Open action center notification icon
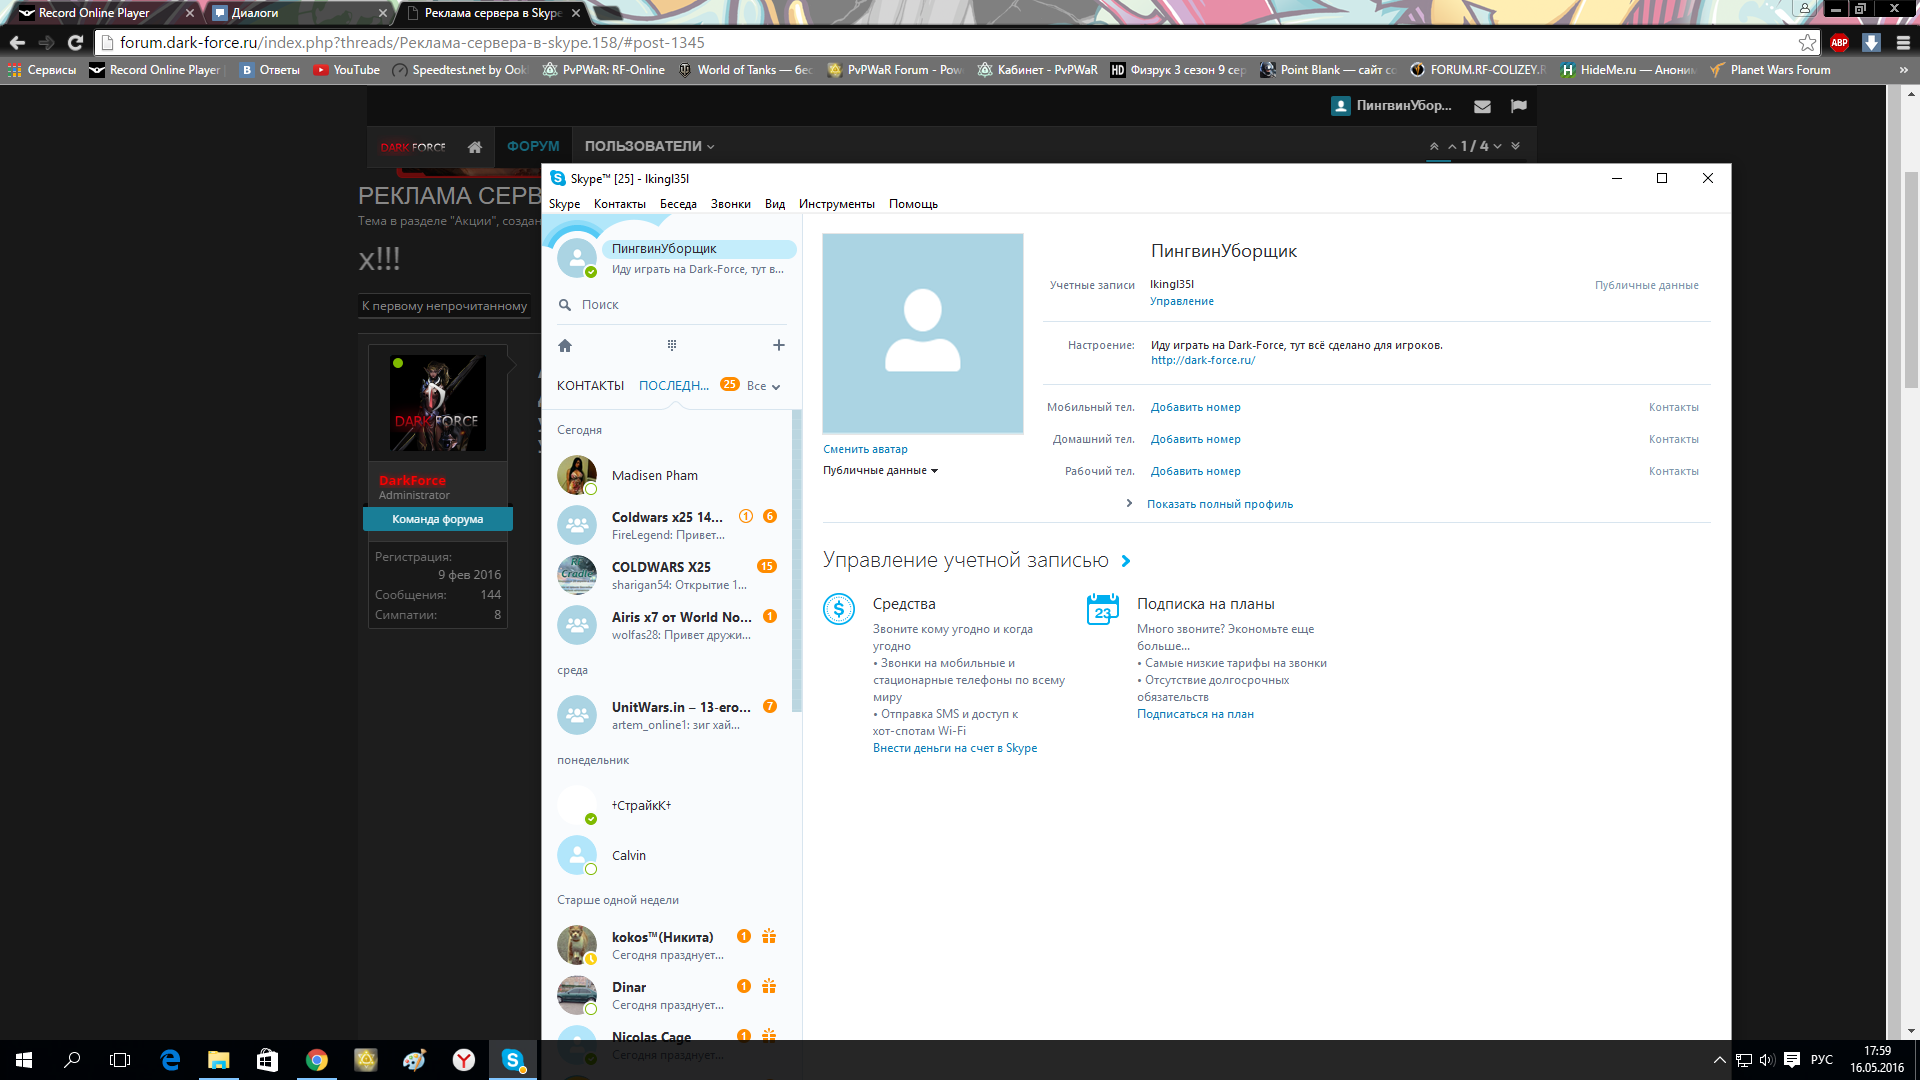Viewport: 1920px width, 1080px height. coord(1792,1060)
